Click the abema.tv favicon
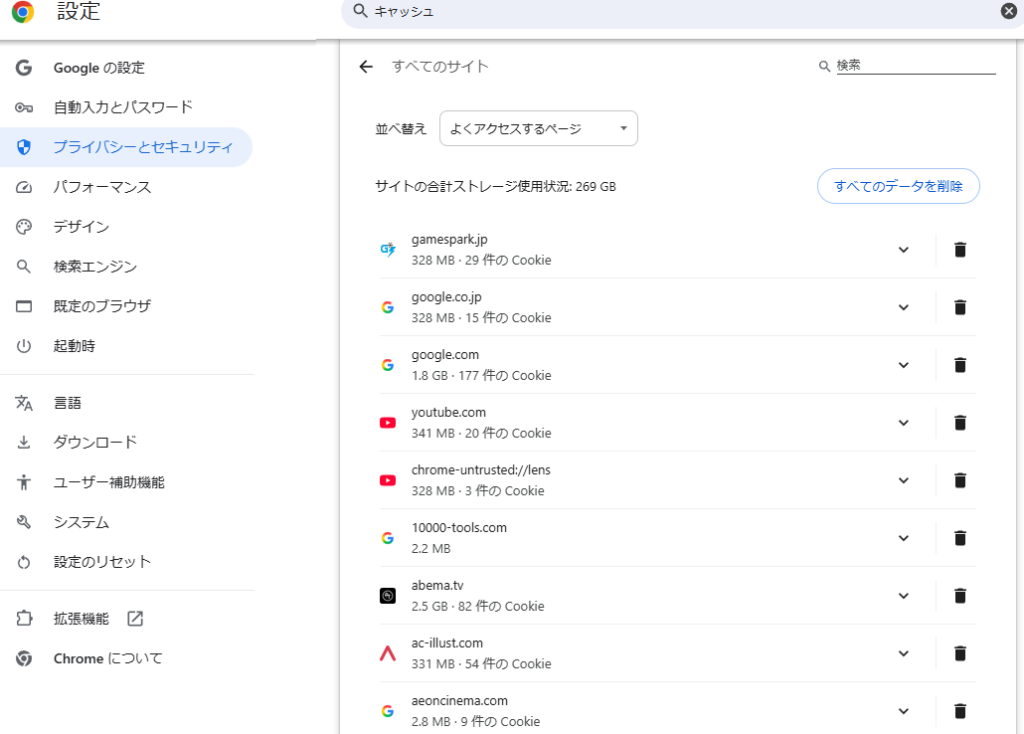 coord(388,596)
